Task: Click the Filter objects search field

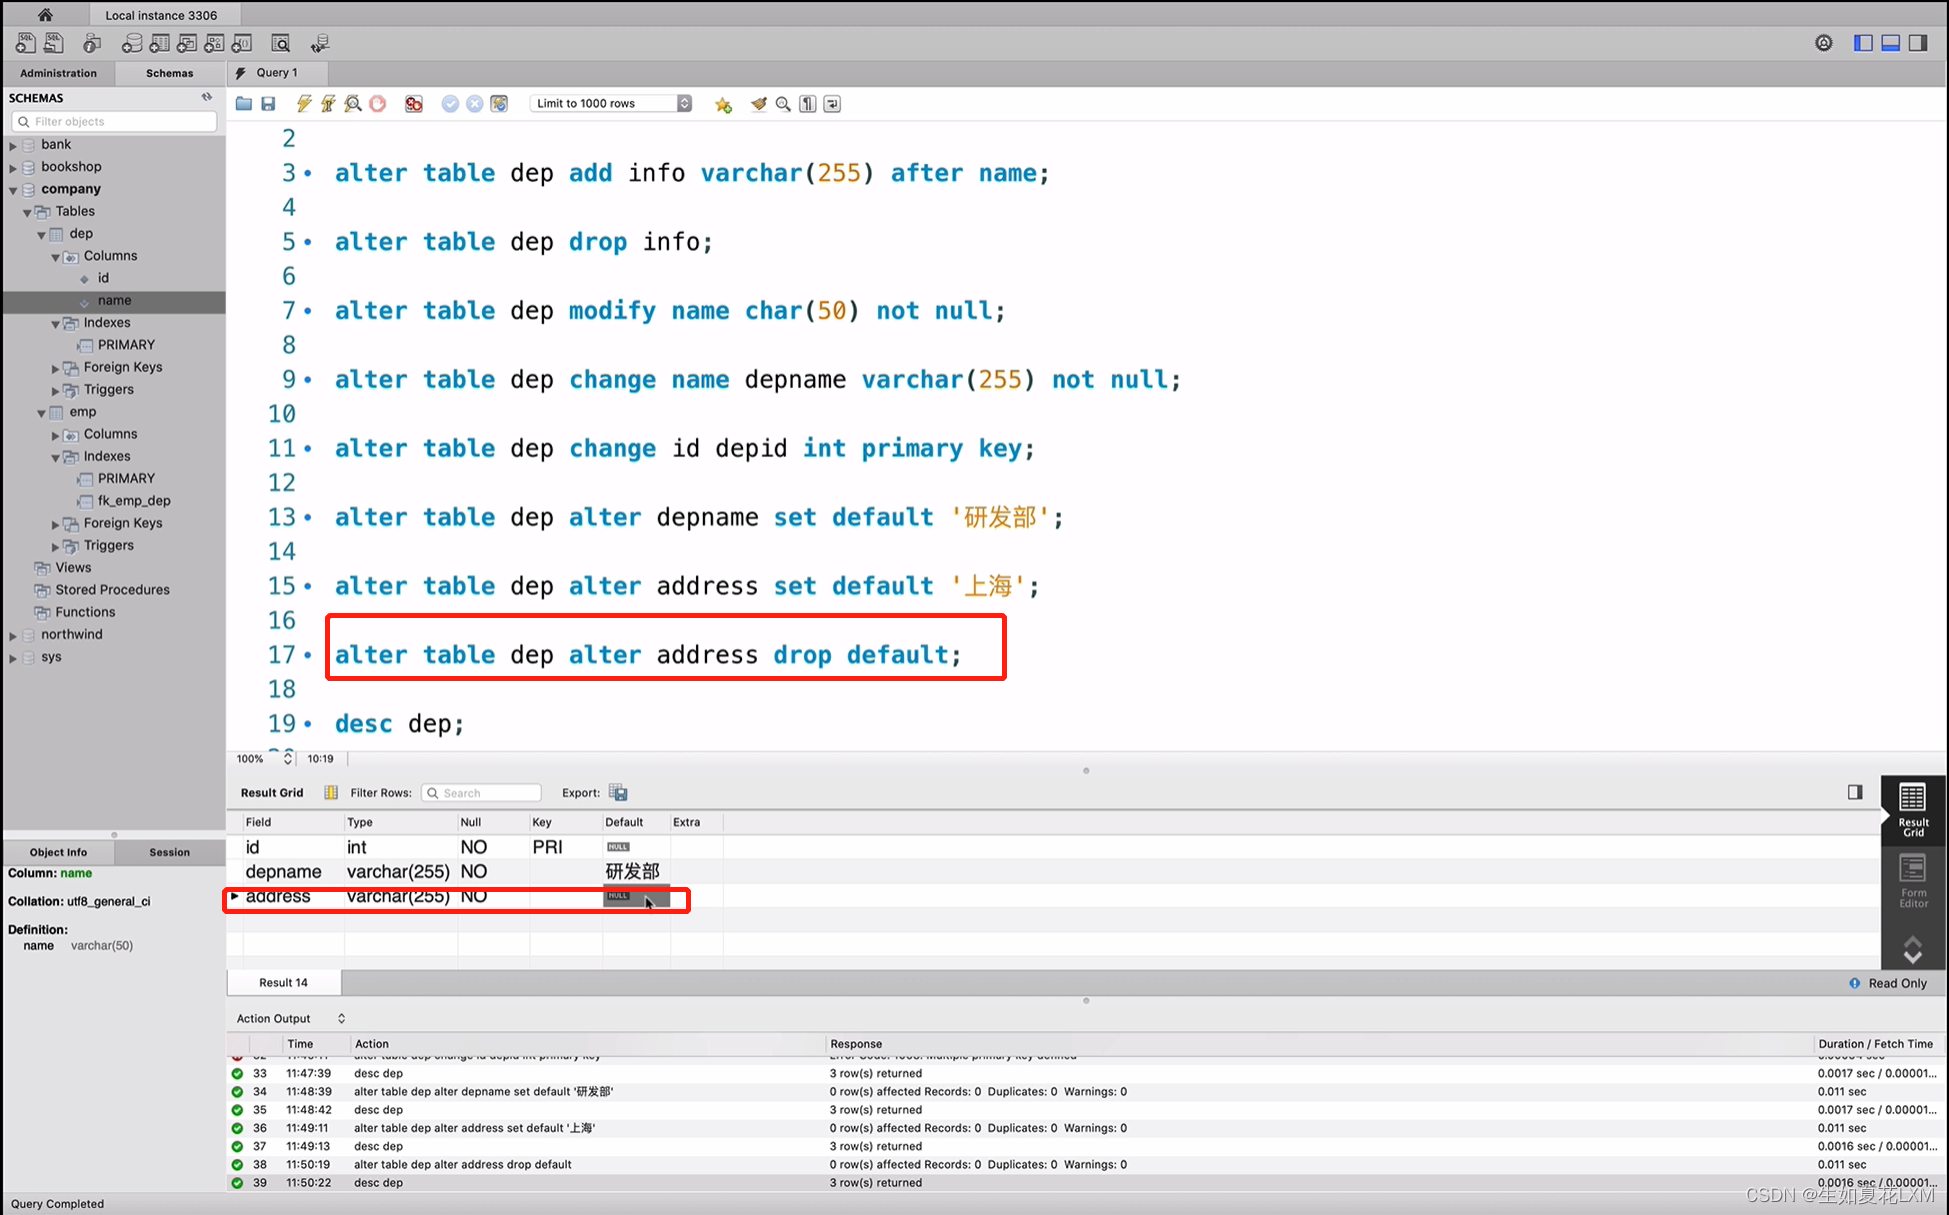Action: (115, 122)
